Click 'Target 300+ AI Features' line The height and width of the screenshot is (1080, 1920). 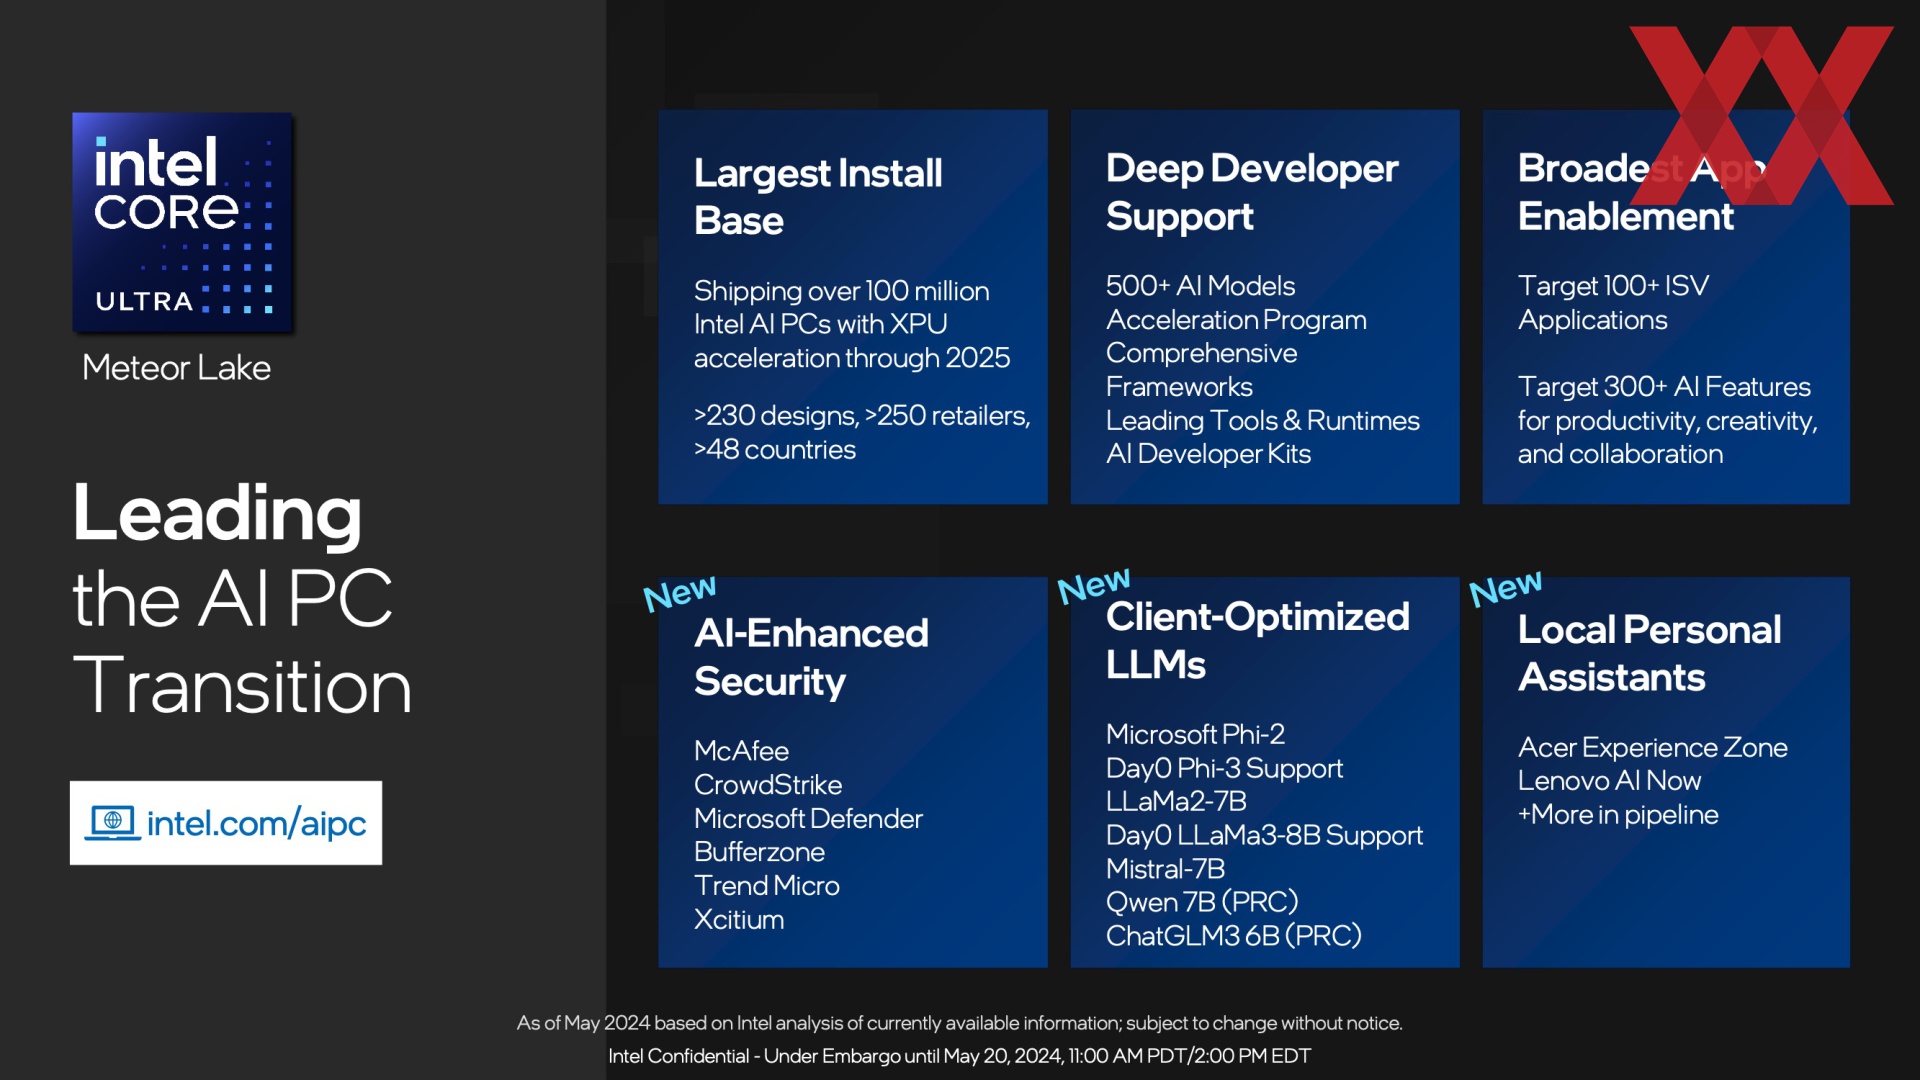point(1664,387)
